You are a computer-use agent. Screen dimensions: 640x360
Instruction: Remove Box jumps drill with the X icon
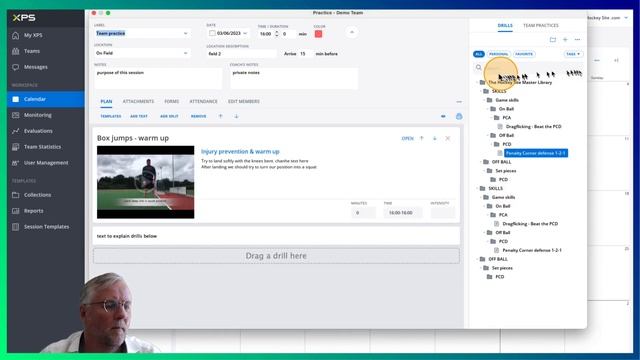click(x=448, y=138)
